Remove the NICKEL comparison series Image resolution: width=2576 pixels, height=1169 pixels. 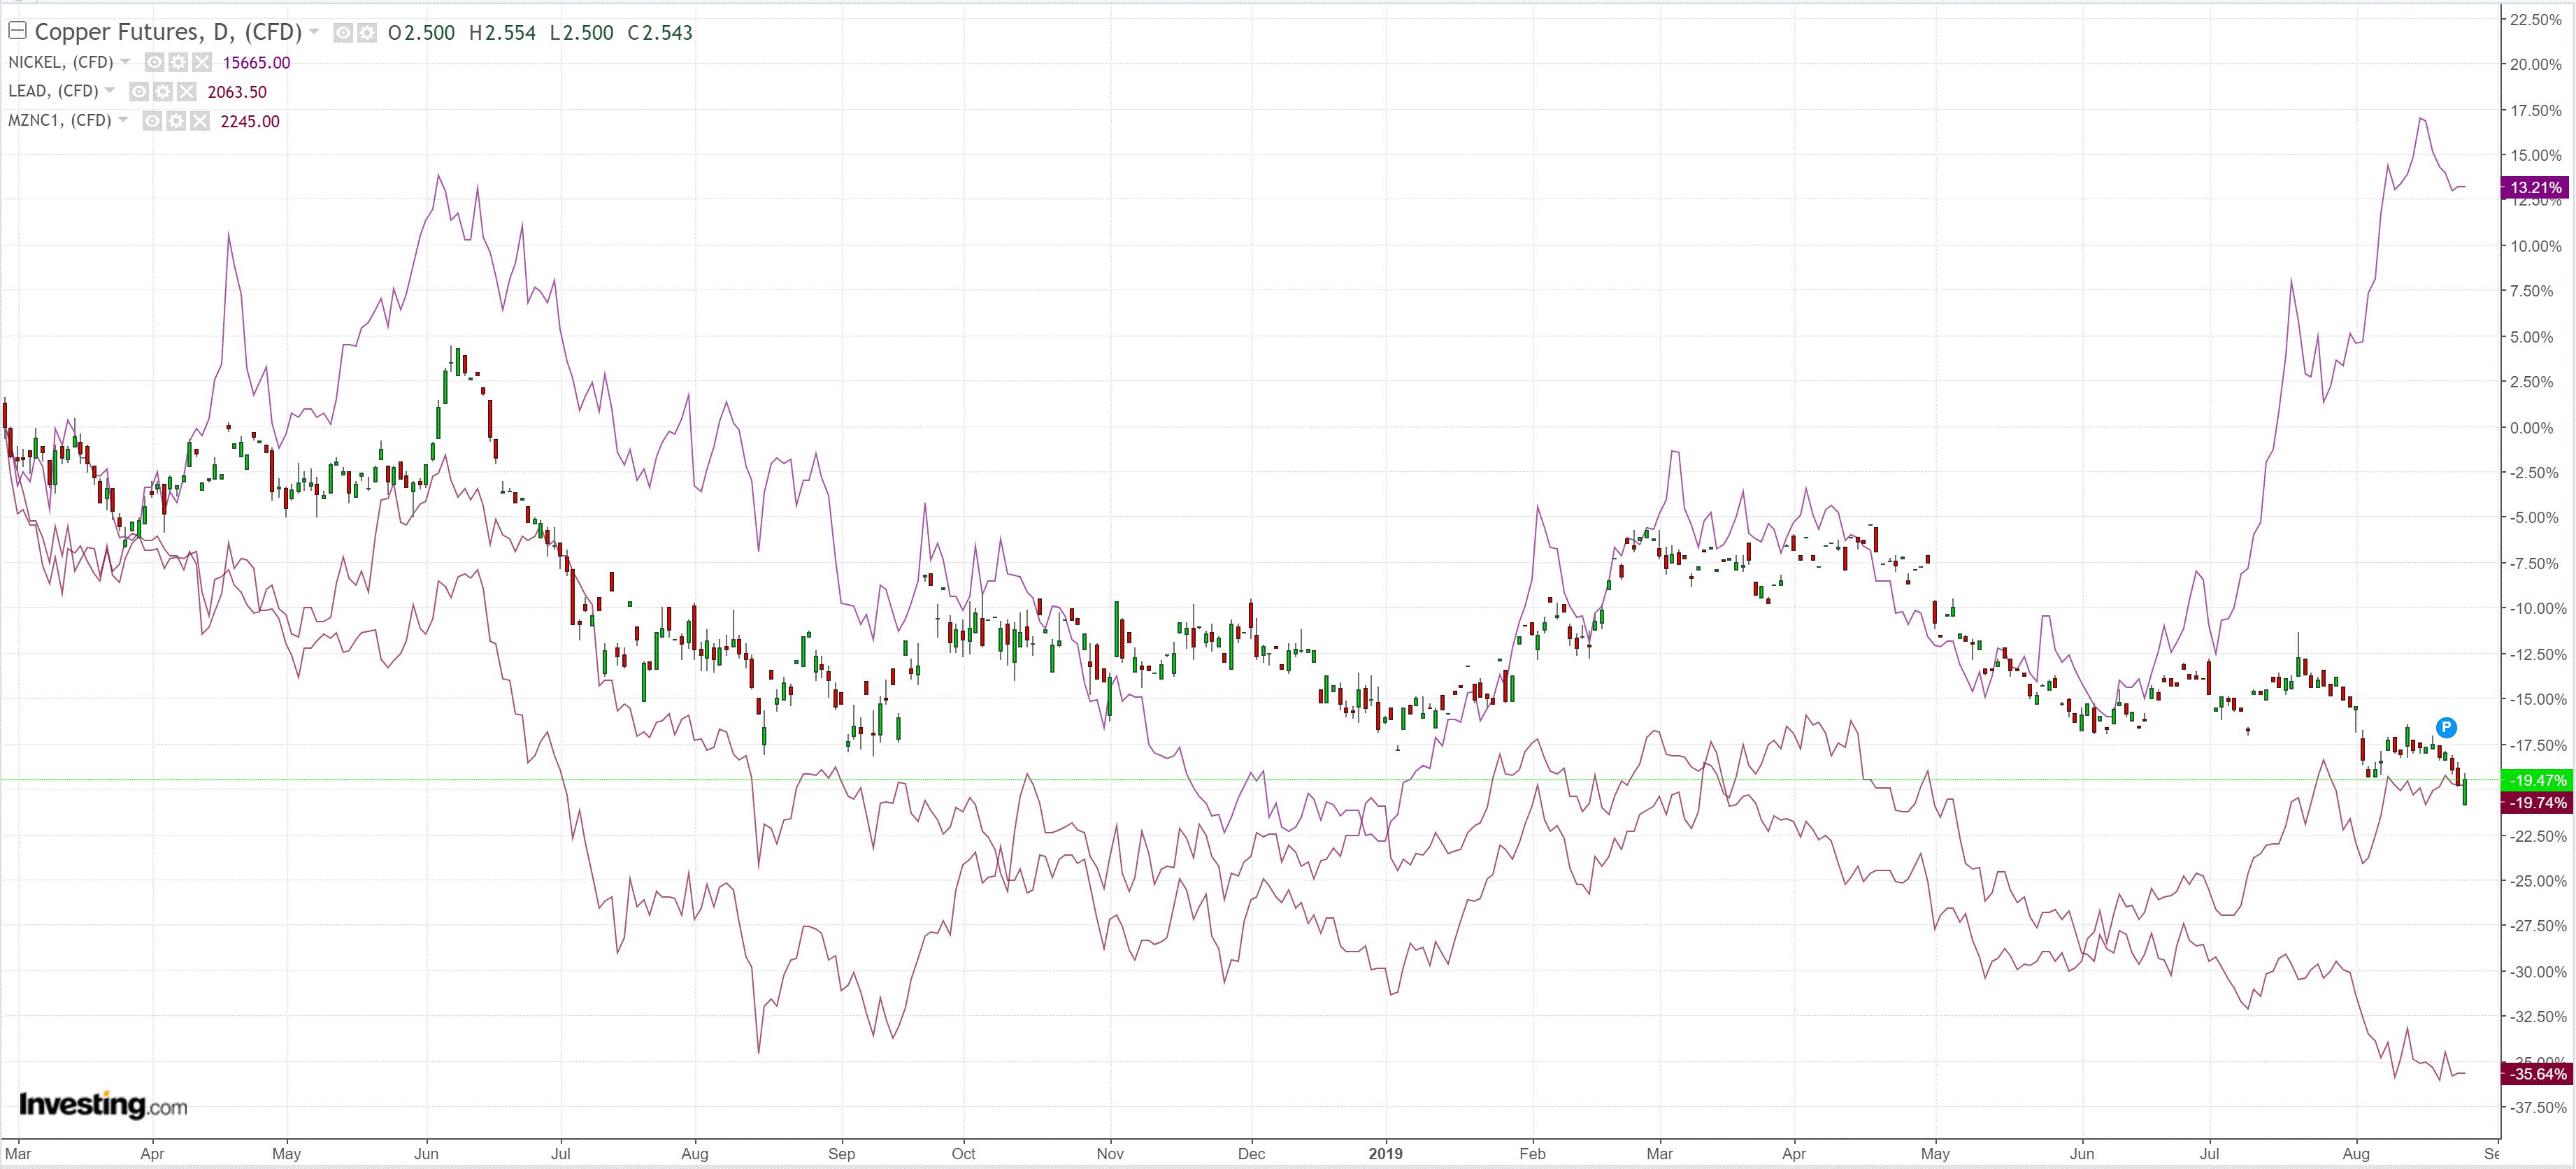(x=202, y=62)
